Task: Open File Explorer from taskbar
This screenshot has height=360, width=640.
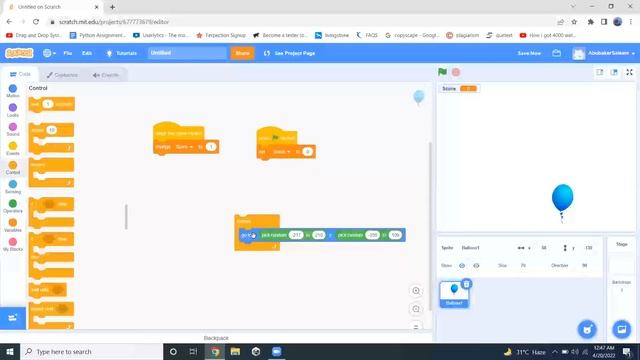Action: point(235,351)
